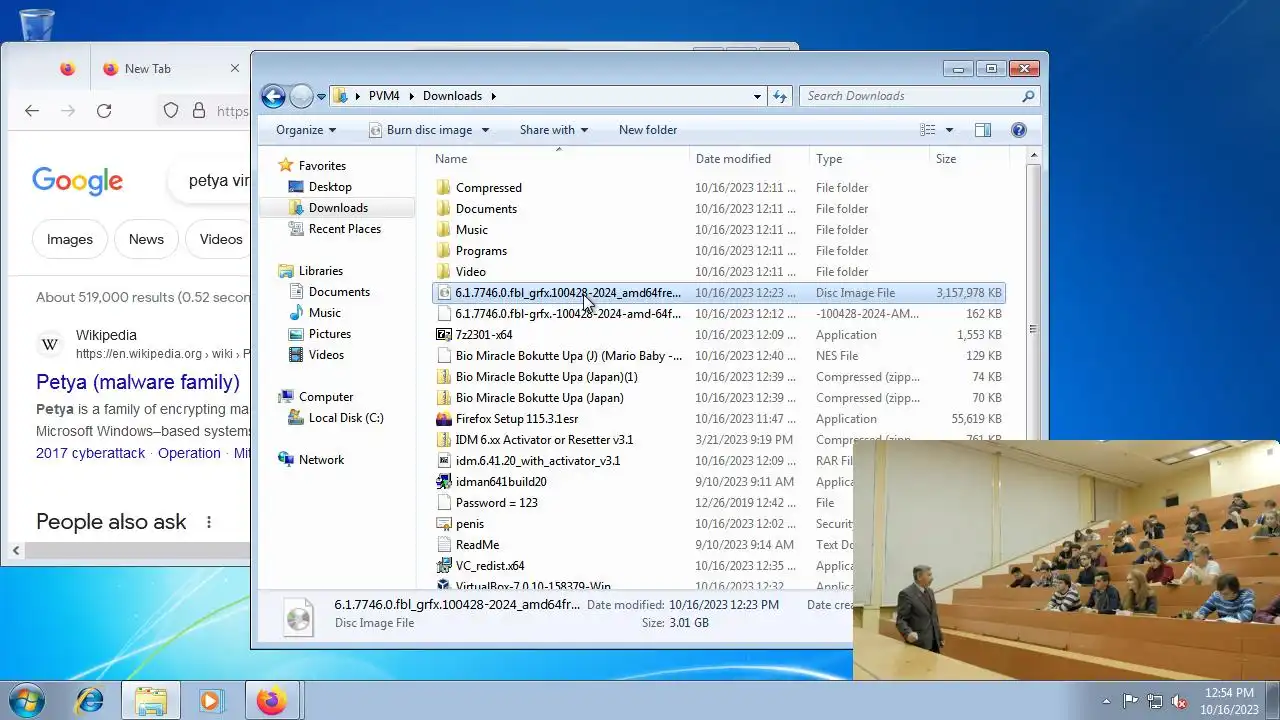1280x720 pixels.
Task: Select Bio Miracle Bokutte Upa NES file
Action: [x=718, y=356]
